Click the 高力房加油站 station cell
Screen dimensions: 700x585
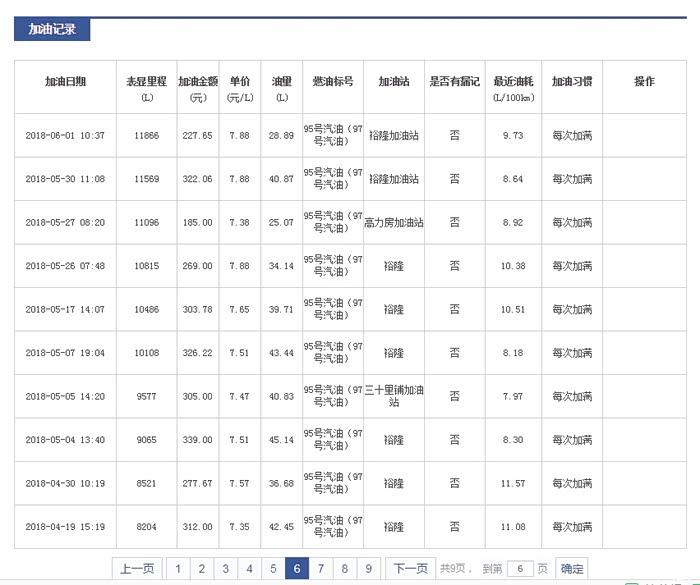(393, 223)
